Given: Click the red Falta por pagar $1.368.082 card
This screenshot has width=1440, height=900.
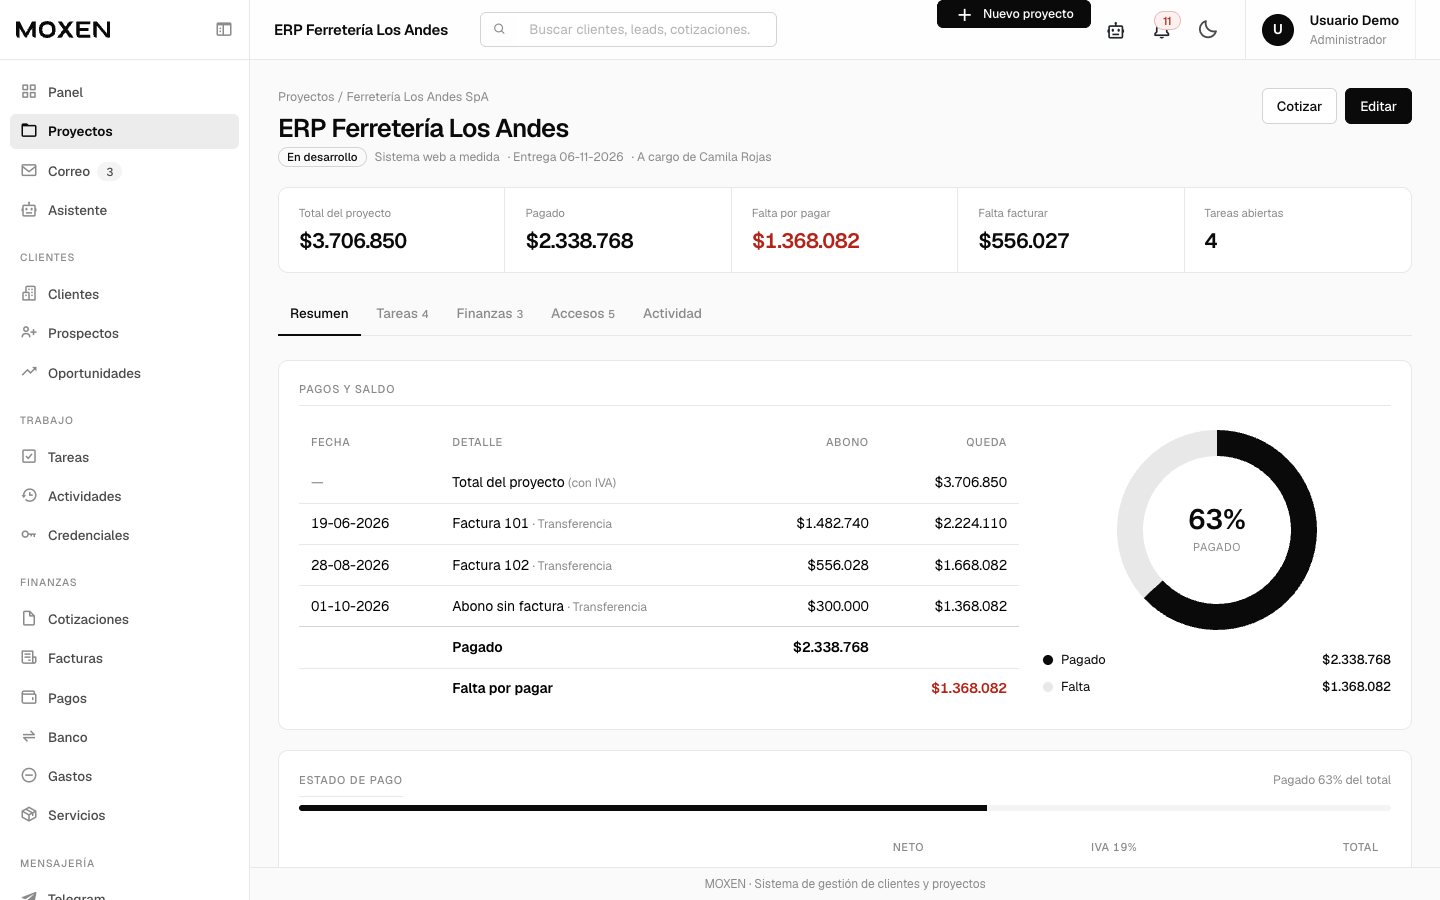Looking at the screenshot, I should click(x=844, y=230).
